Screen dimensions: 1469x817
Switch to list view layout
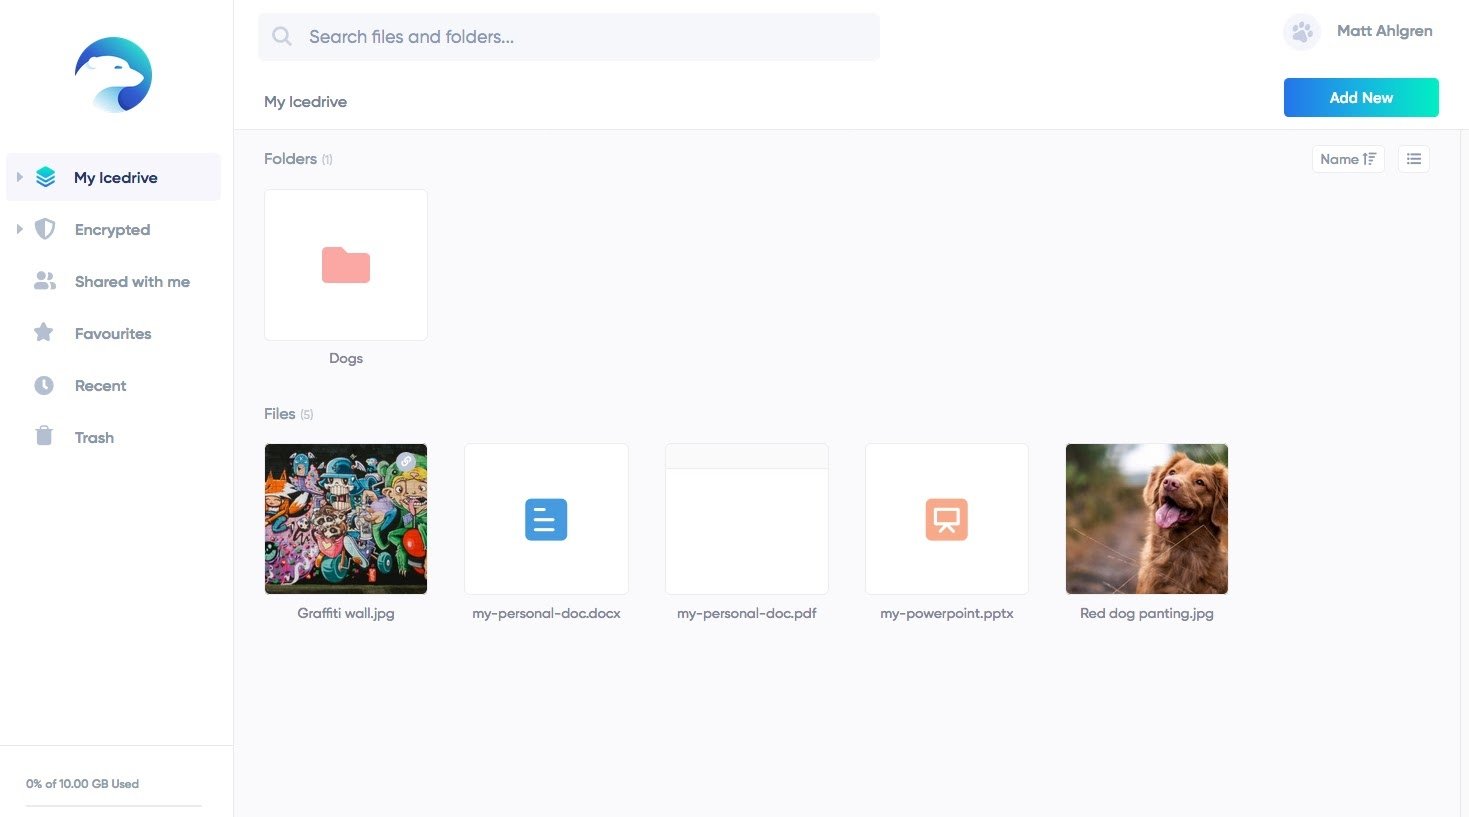1413,159
